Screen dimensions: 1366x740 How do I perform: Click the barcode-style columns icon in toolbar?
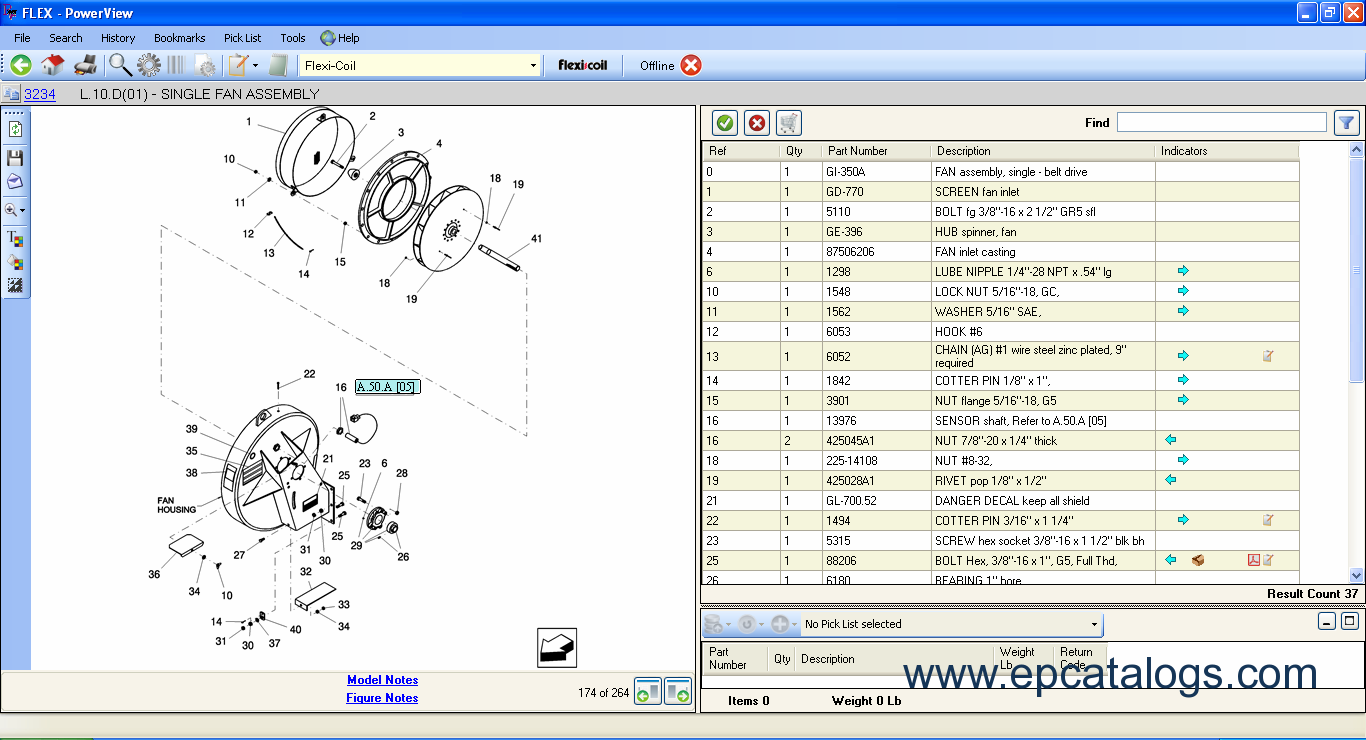(176, 65)
